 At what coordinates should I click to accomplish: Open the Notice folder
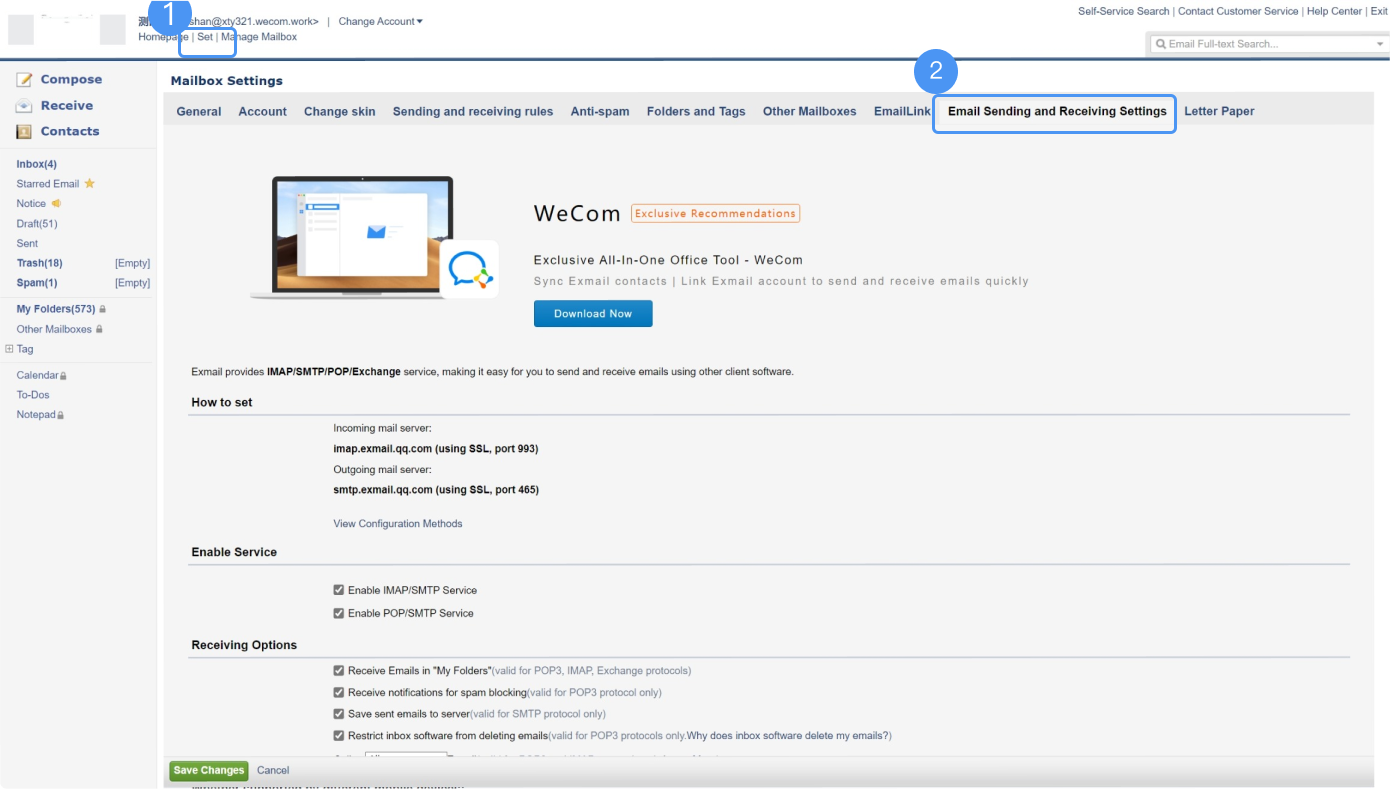(31, 204)
